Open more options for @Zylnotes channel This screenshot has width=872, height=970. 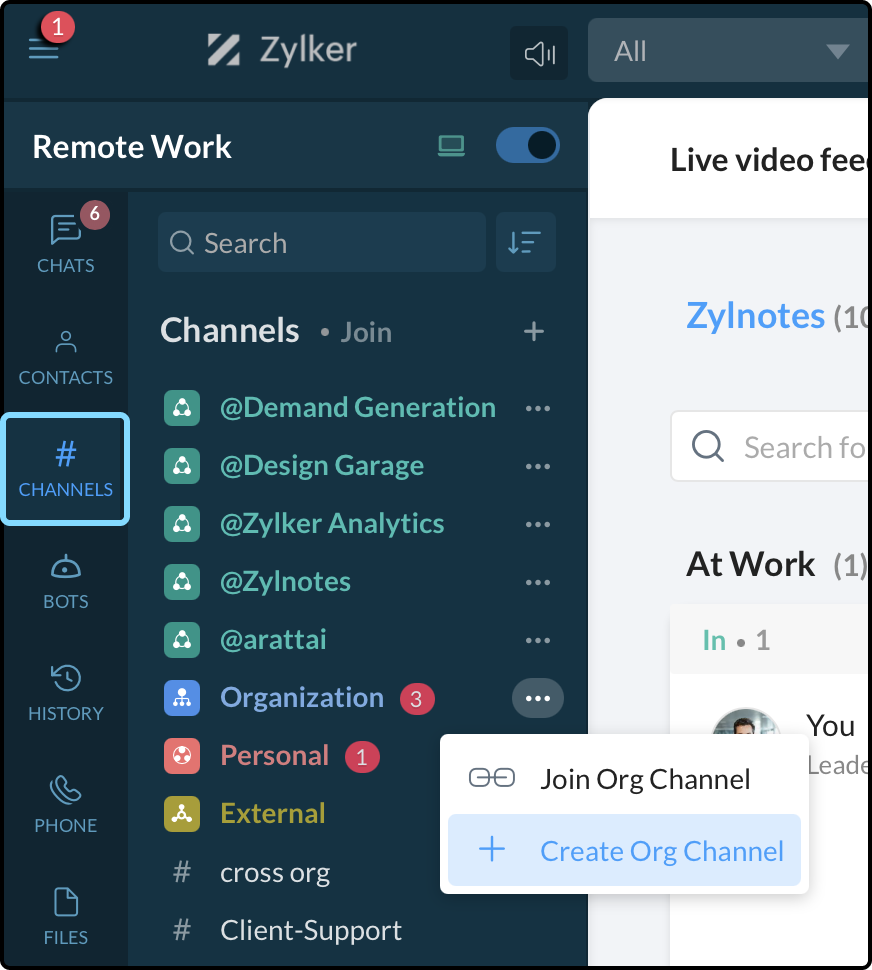[x=537, y=583]
